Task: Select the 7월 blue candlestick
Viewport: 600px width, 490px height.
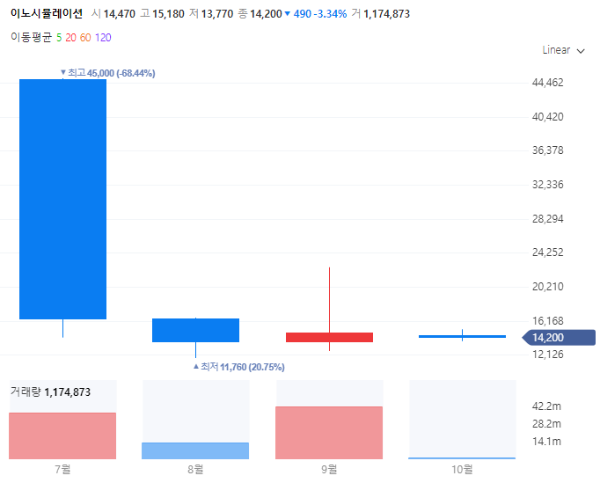Action: pyautogui.click(x=63, y=199)
